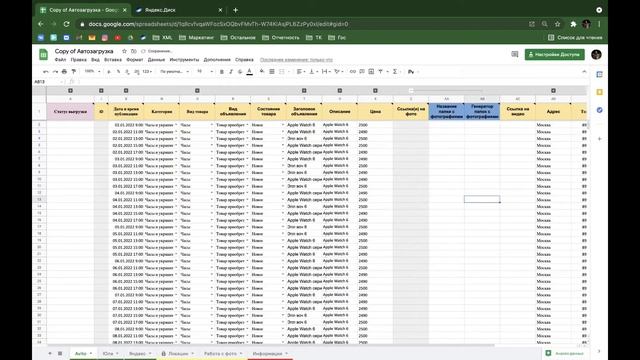
Task: Star the document Copy of Автозагрузка
Action: click(124, 51)
